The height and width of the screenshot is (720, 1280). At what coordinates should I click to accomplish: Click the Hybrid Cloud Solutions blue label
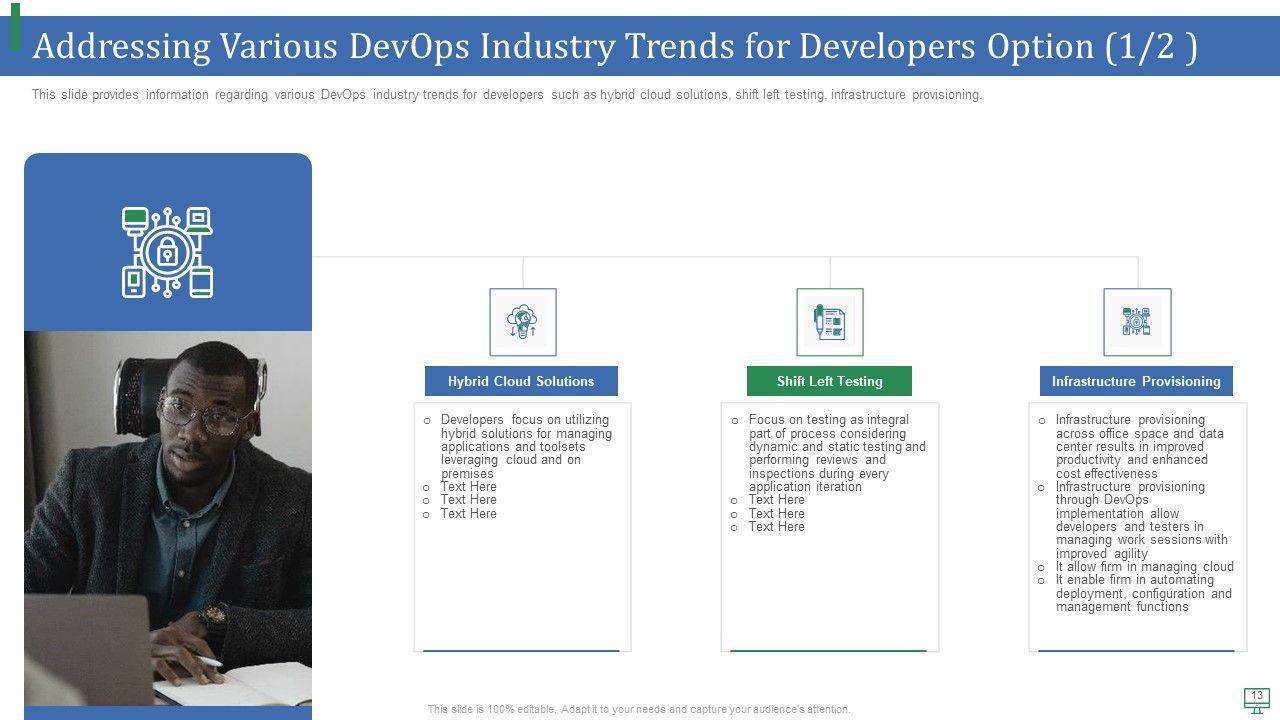[521, 381]
